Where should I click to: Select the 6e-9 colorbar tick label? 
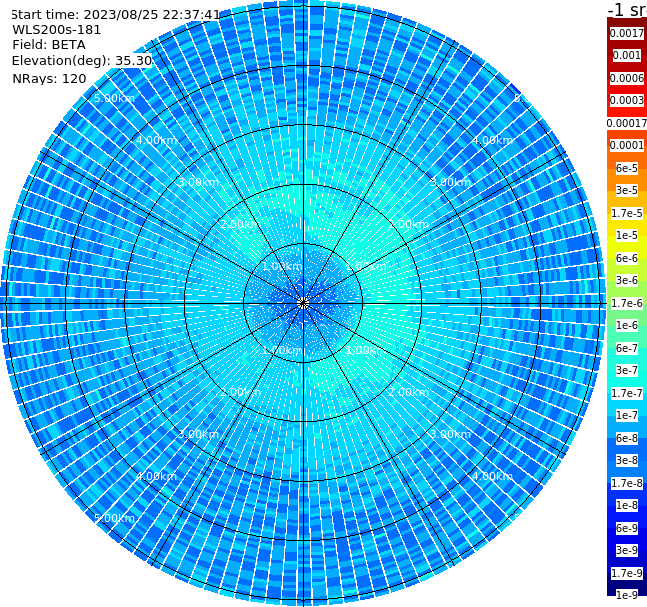click(627, 528)
